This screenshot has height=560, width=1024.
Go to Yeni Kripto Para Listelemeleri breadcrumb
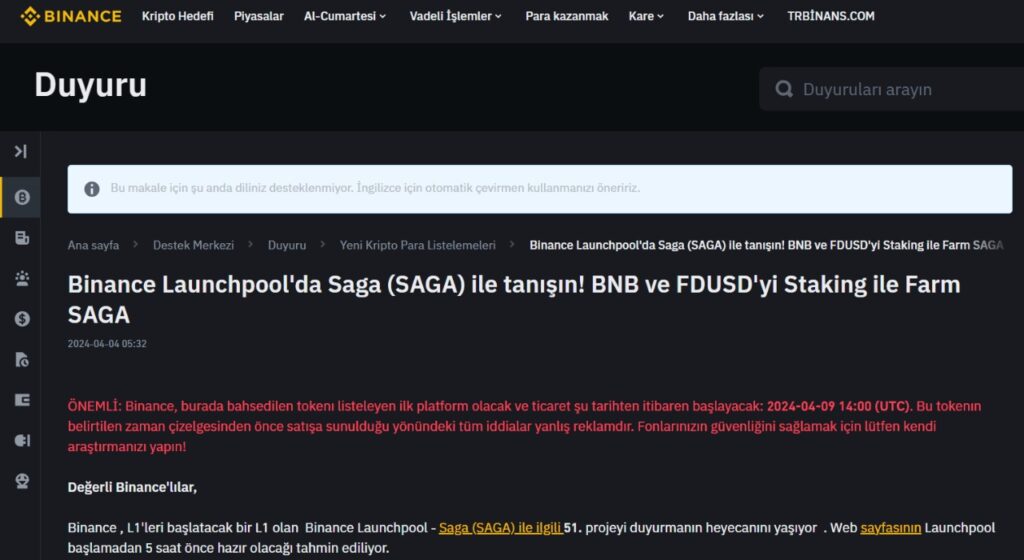417,245
